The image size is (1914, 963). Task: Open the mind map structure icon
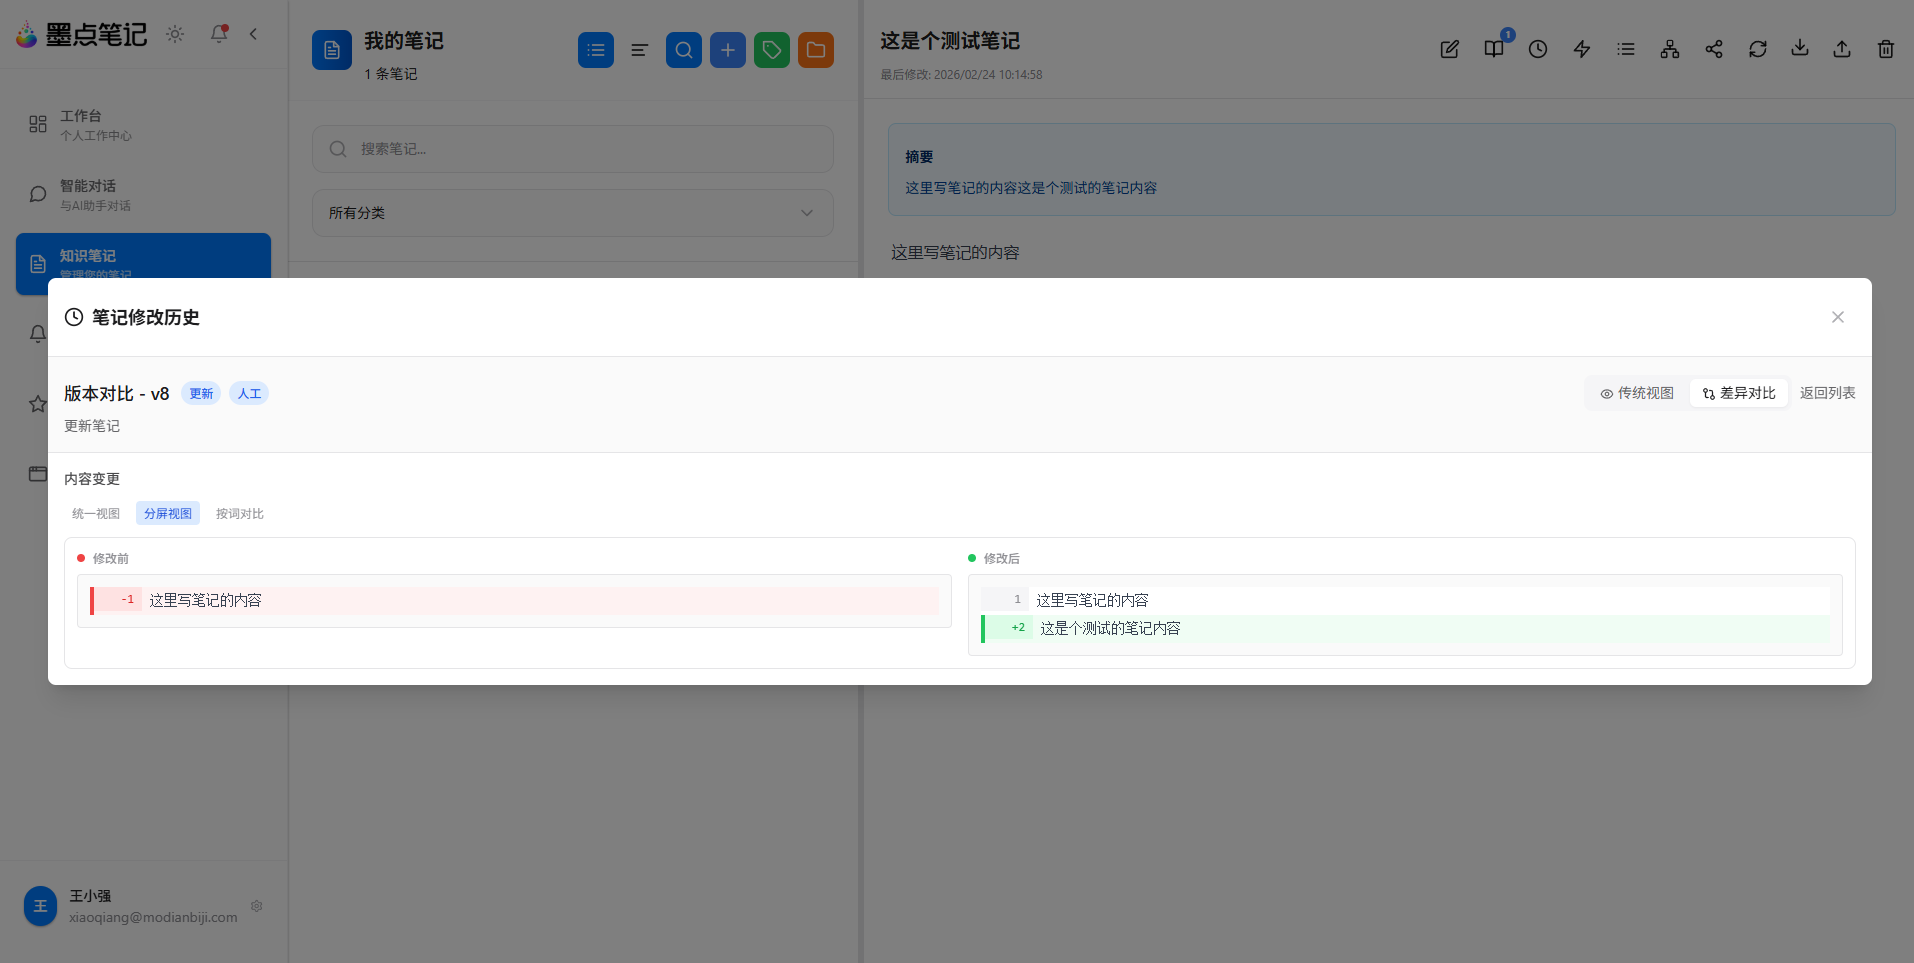1669,49
